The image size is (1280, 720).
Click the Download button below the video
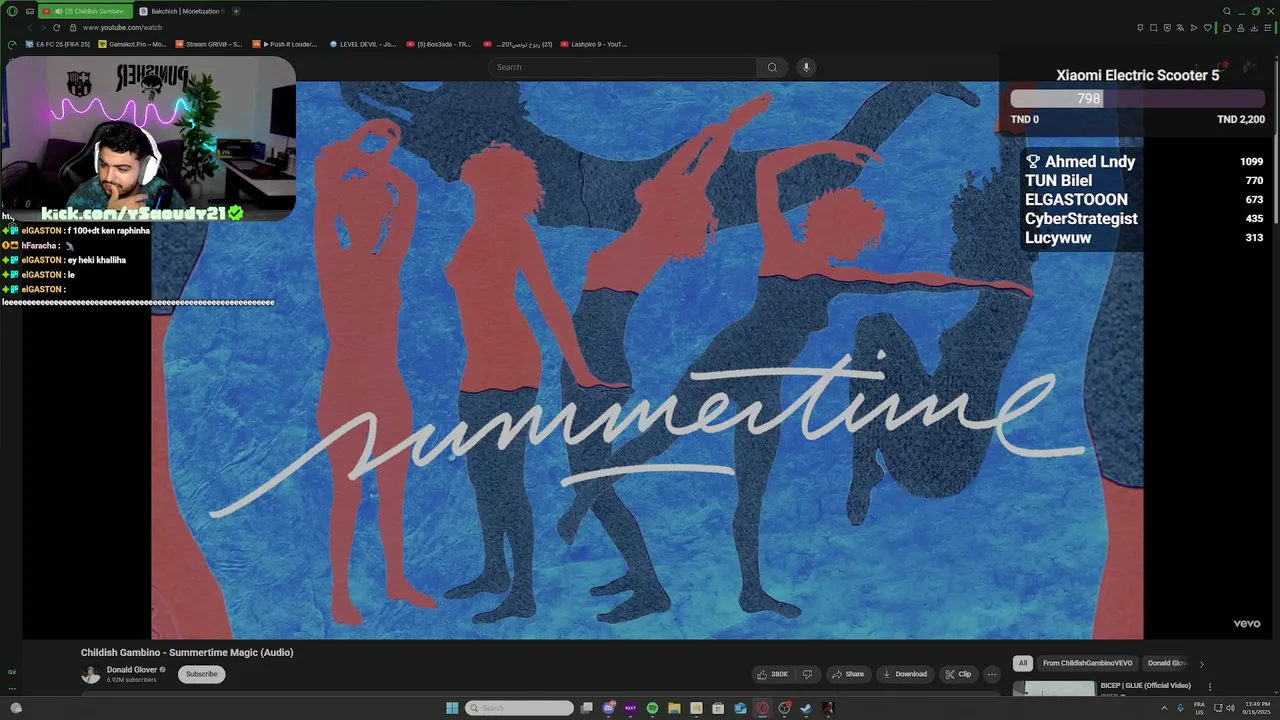pyautogui.click(x=905, y=674)
